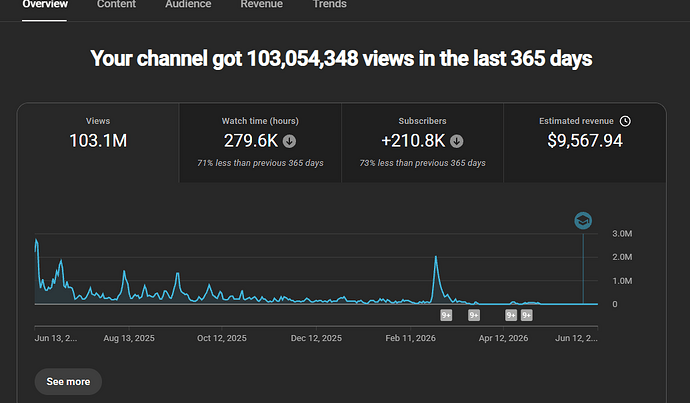This screenshot has height=403, width=690.
Task: Select the Overview tab
Action: coord(45,4)
